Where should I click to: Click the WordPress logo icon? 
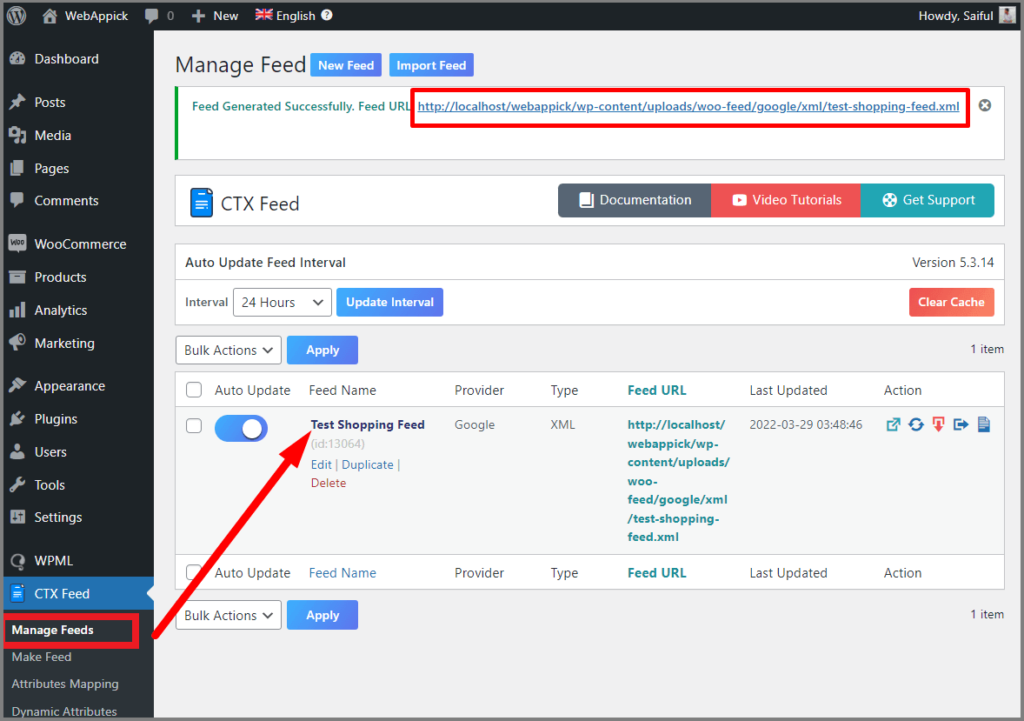[16, 15]
